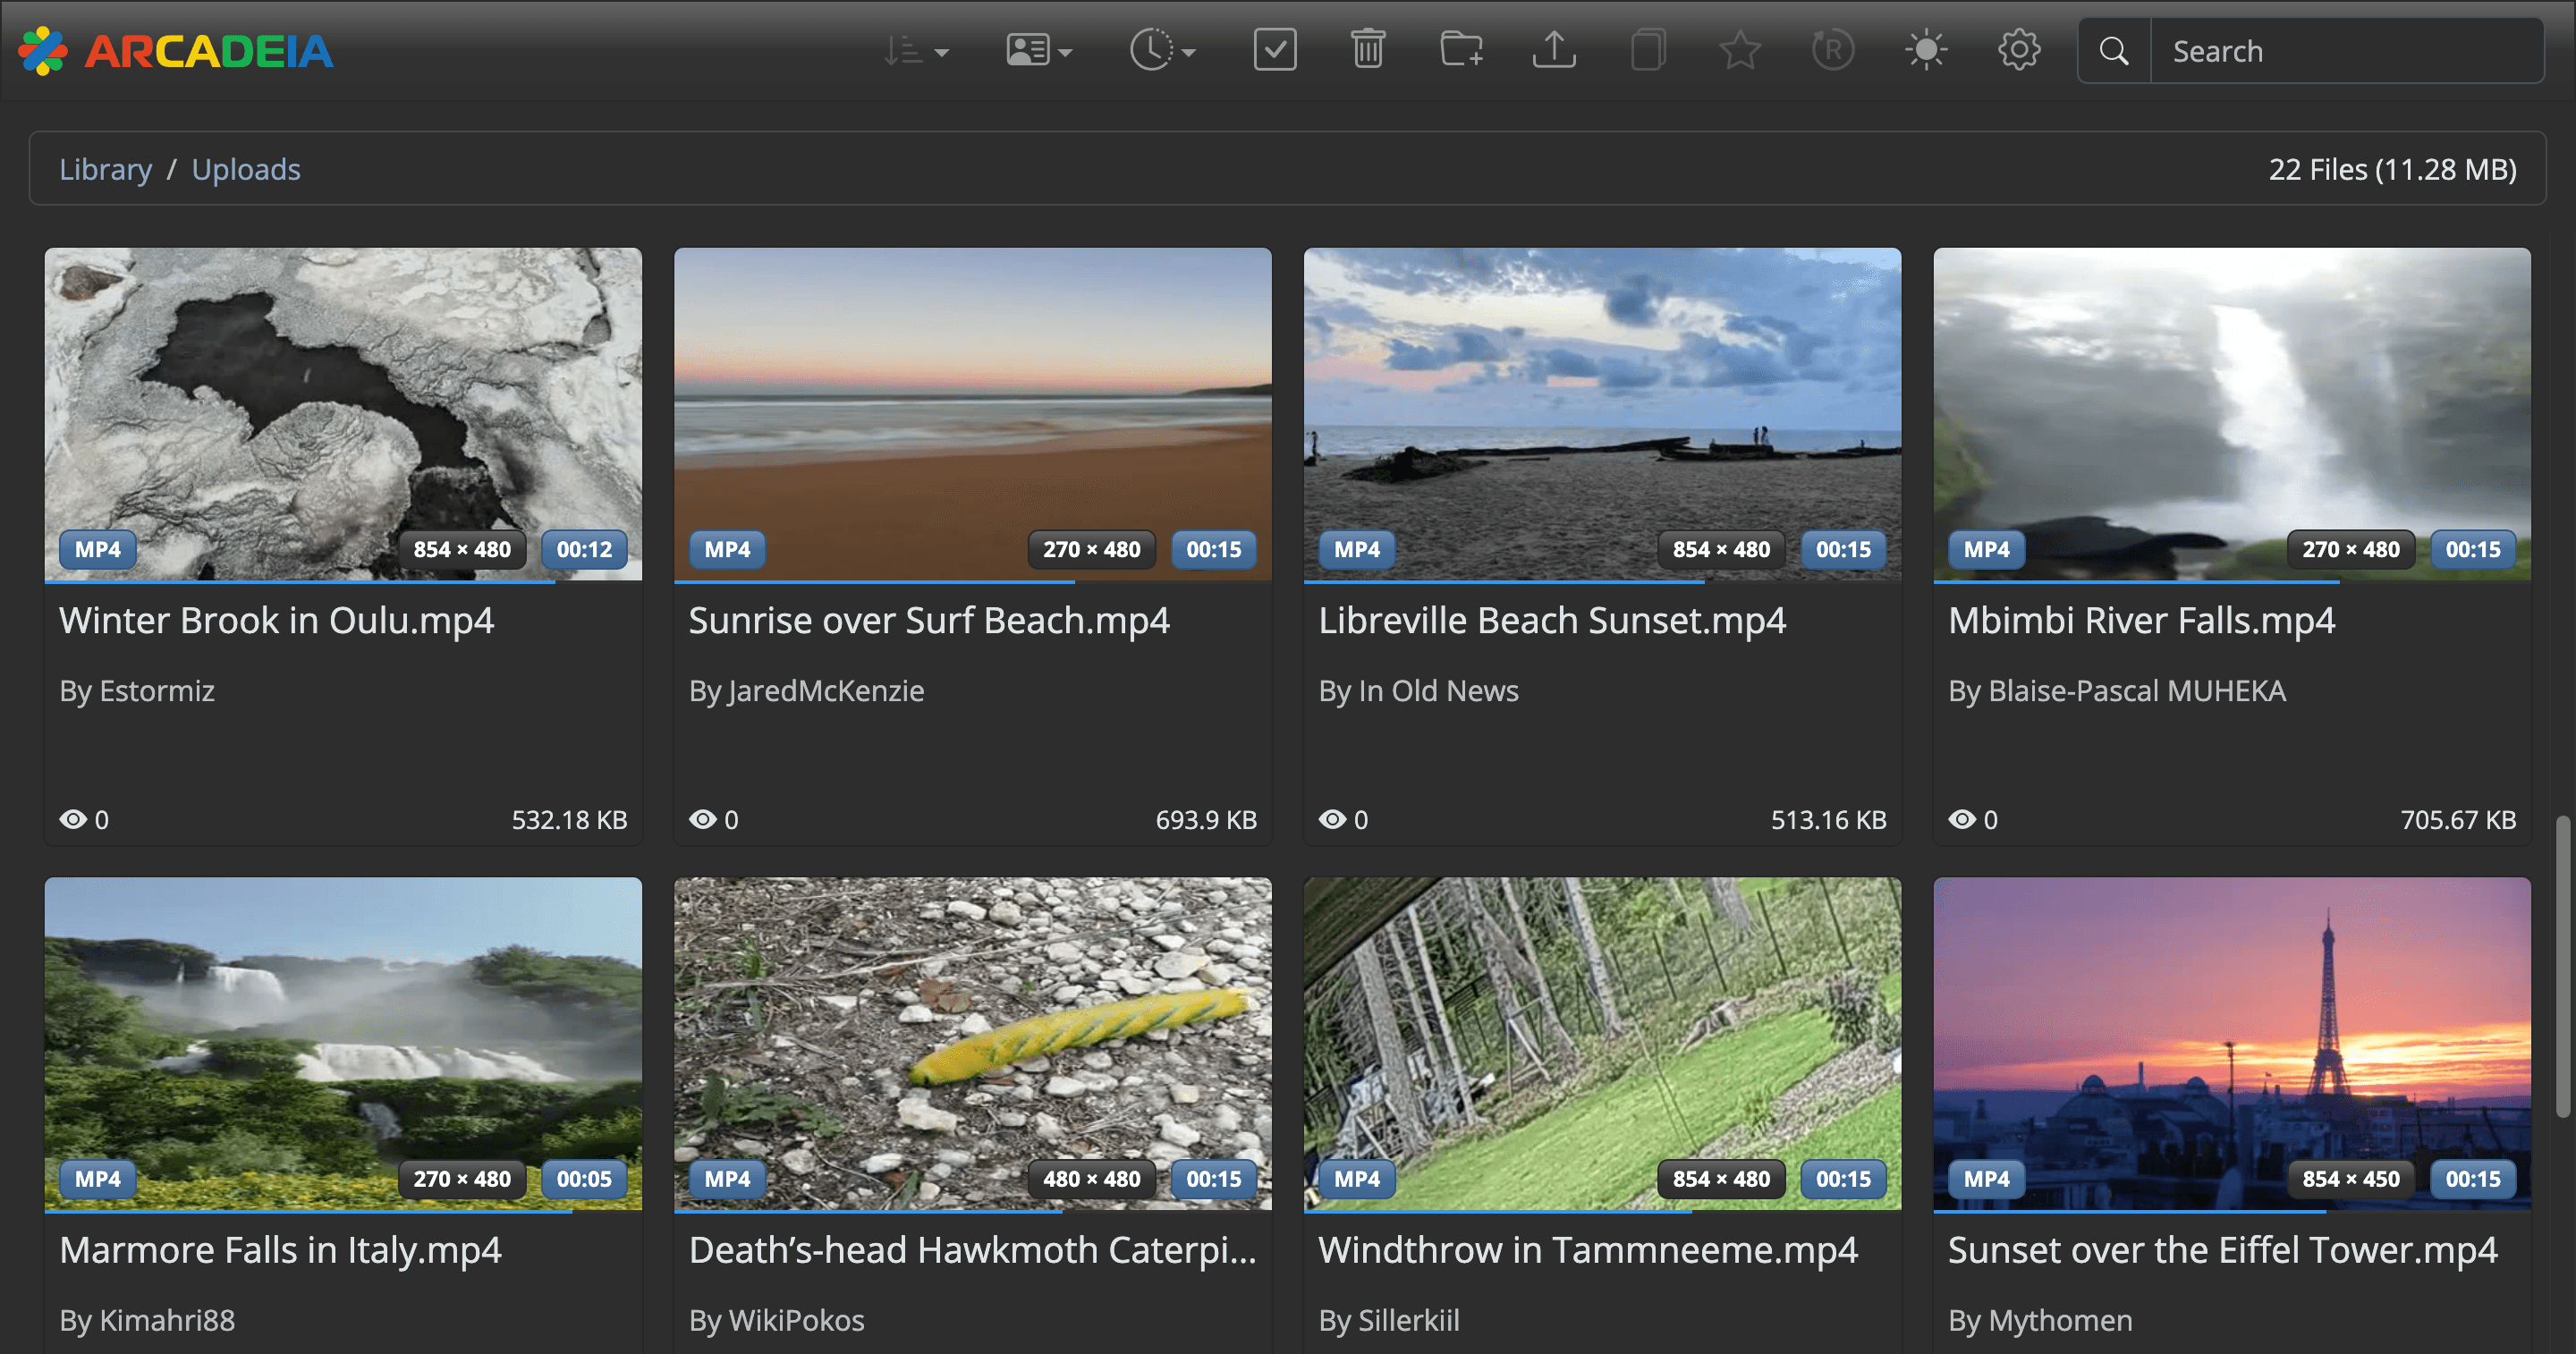Click title Sunset over the Eiffel Tower.mp4
This screenshot has width=2576, height=1354.
click(x=2223, y=1251)
